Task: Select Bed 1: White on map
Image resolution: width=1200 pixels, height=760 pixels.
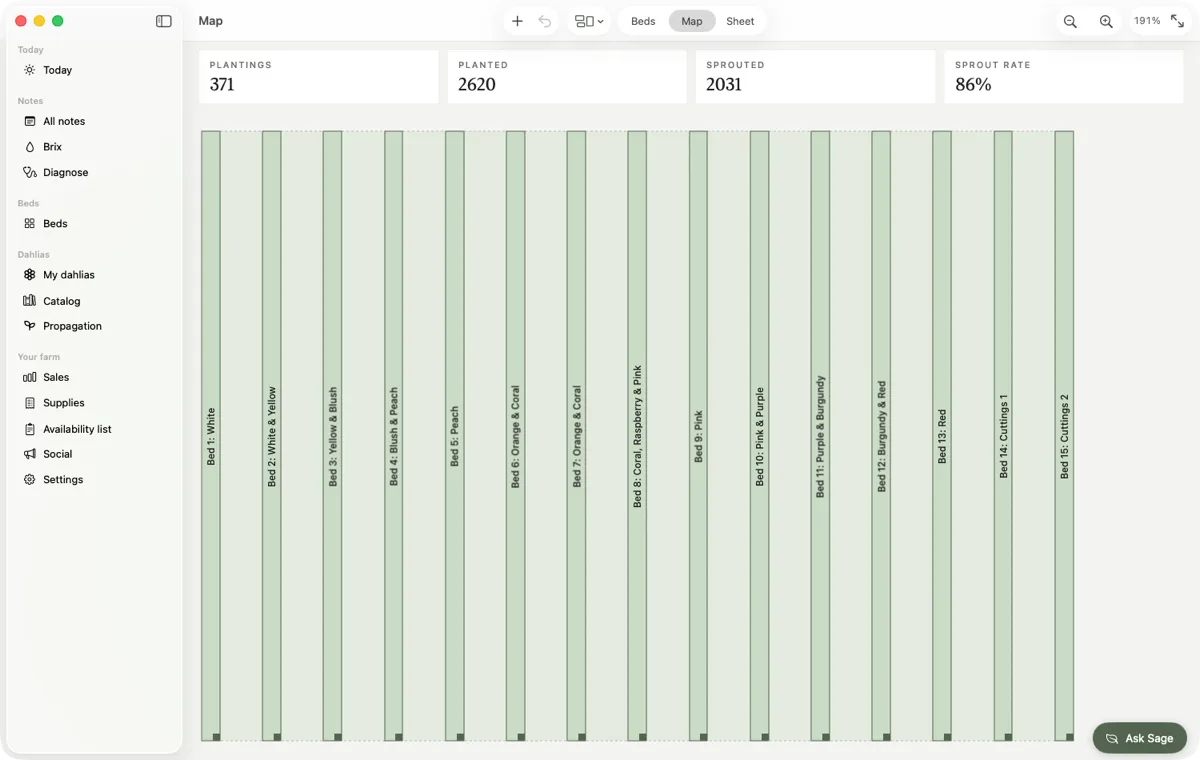Action: coord(211,436)
